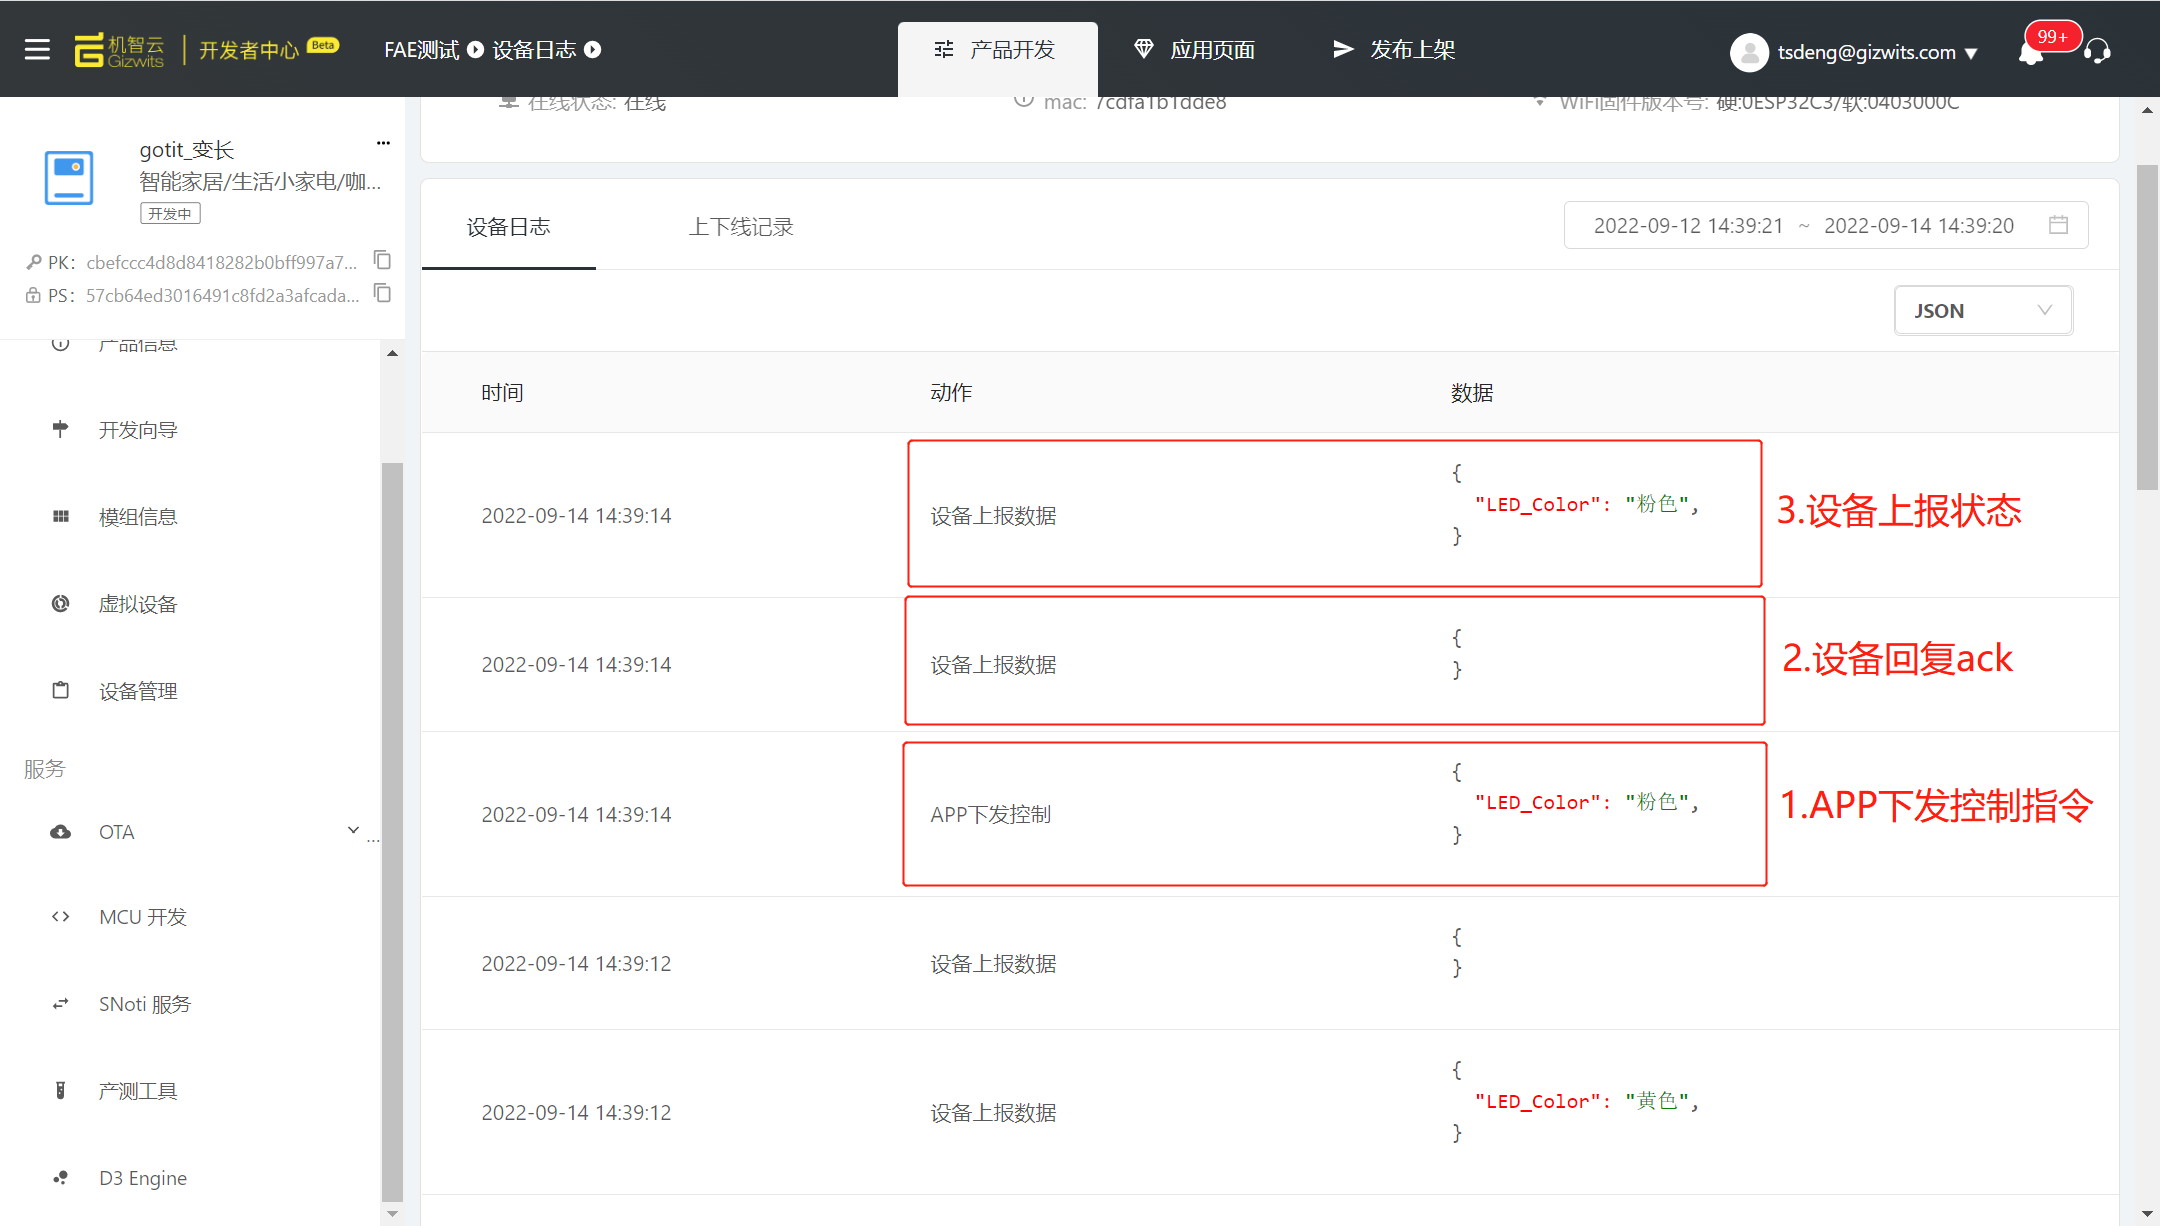Copy the PK product key
This screenshot has height=1226, width=2160.
point(382,260)
